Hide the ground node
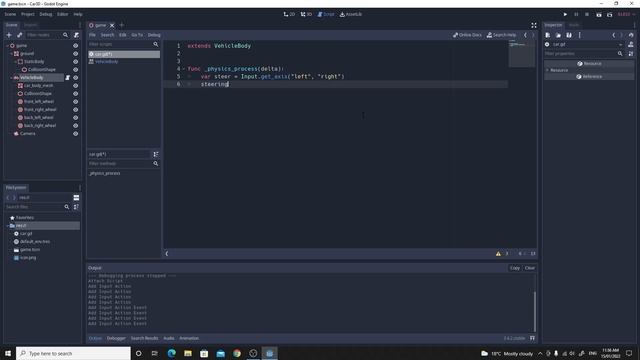Image resolution: width=640 pixels, height=360 pixels. tap(76, 53)
